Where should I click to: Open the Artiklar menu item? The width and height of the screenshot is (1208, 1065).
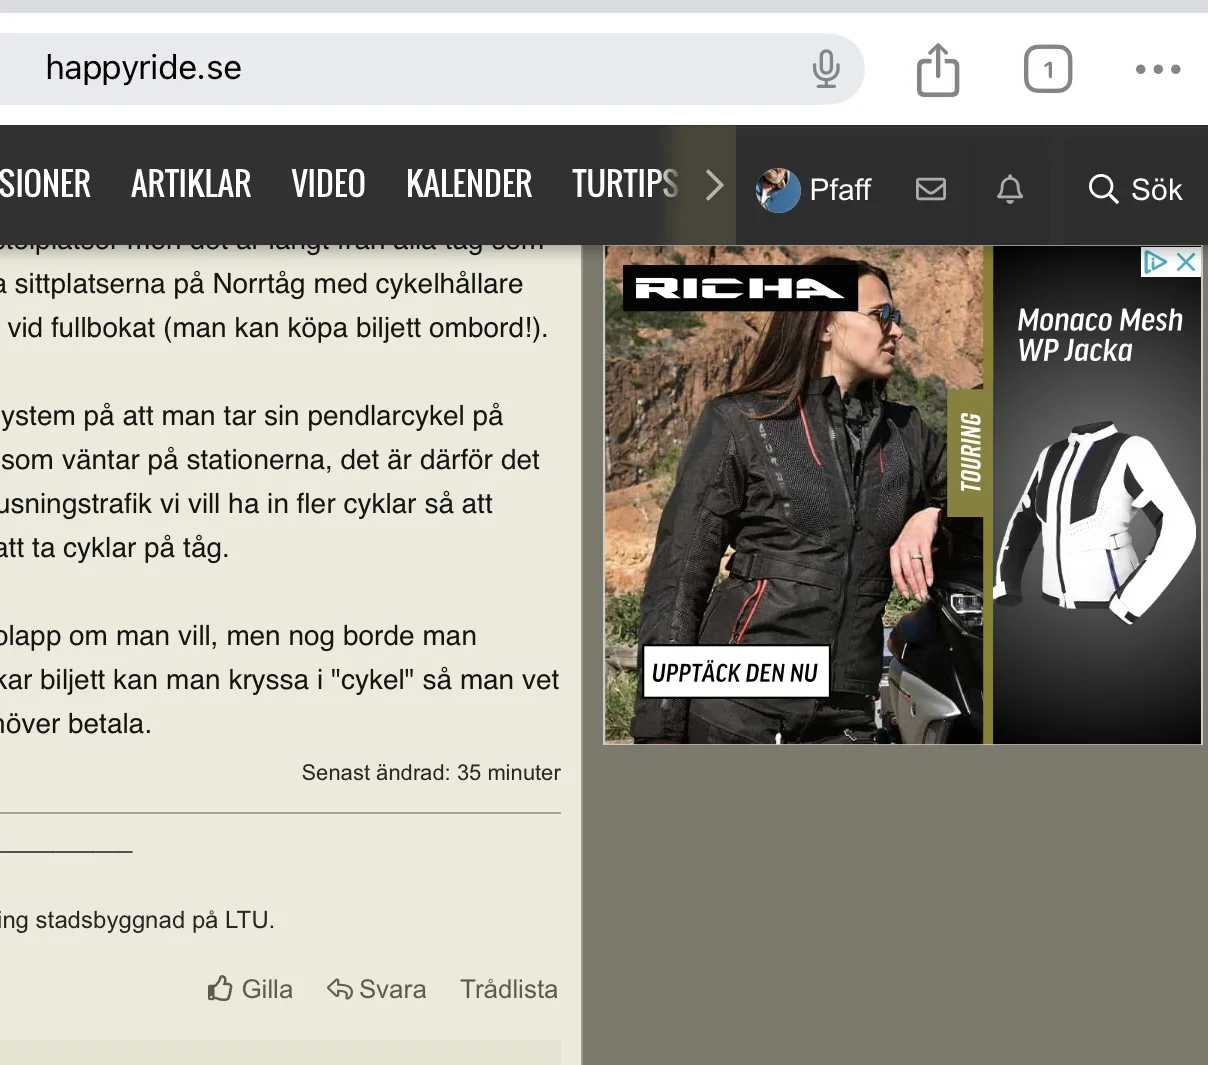coord(191,184)
